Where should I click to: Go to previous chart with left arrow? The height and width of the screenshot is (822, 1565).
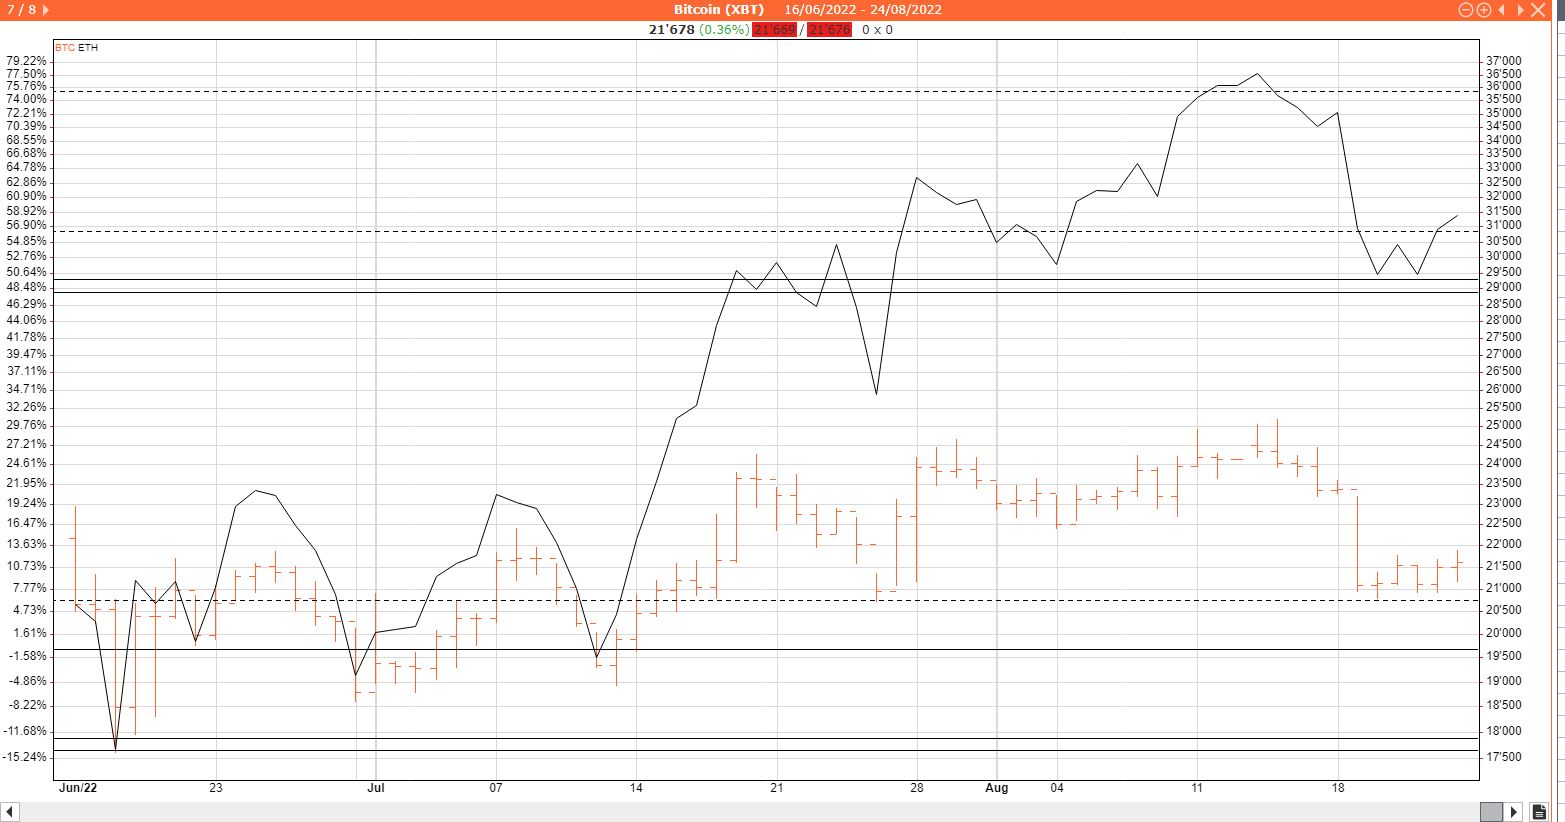click(x=1502, y=10)
